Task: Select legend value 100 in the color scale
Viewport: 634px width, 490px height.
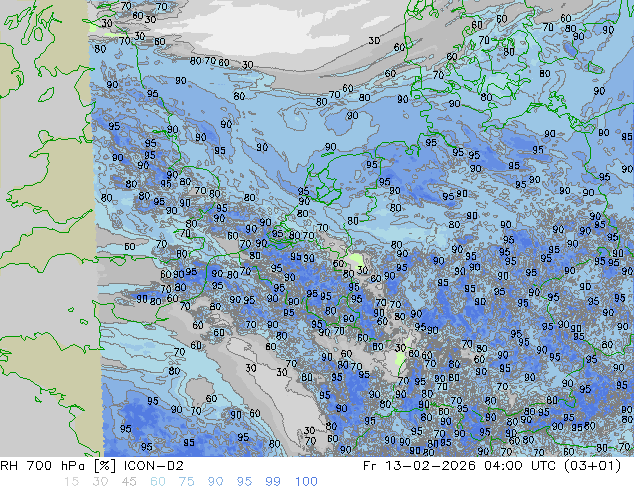Action: pyautogui.click(x=306, y=482)
